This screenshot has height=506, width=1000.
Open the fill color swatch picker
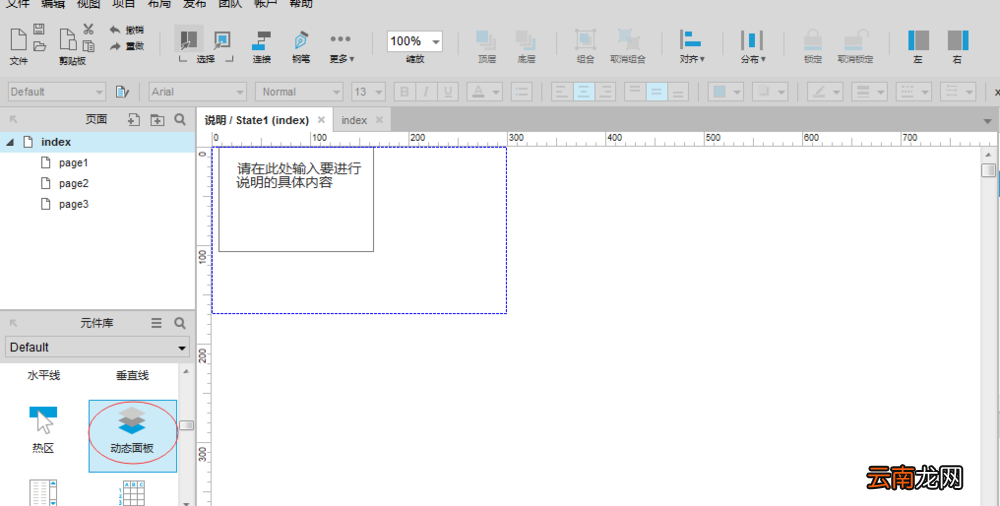pos(725,92)
